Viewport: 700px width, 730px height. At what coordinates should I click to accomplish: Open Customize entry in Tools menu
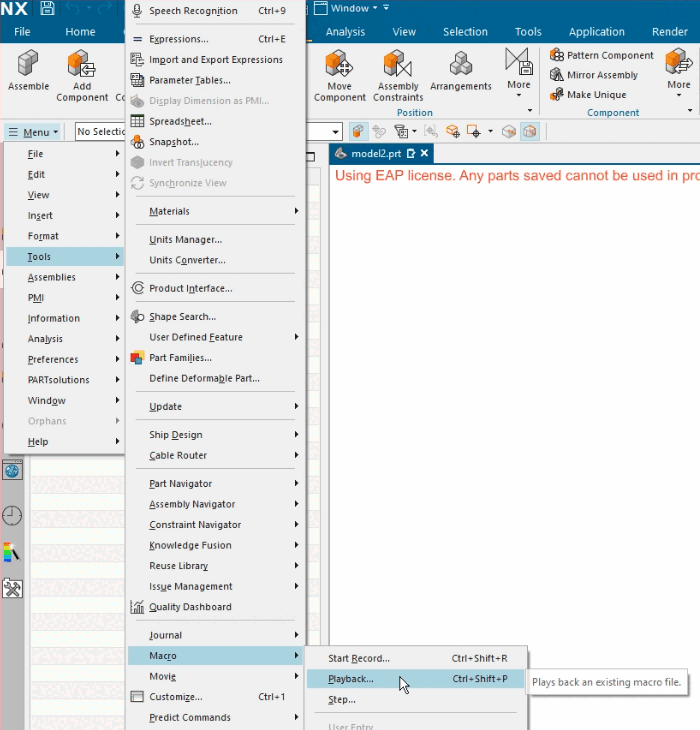[x=215, y=696]
